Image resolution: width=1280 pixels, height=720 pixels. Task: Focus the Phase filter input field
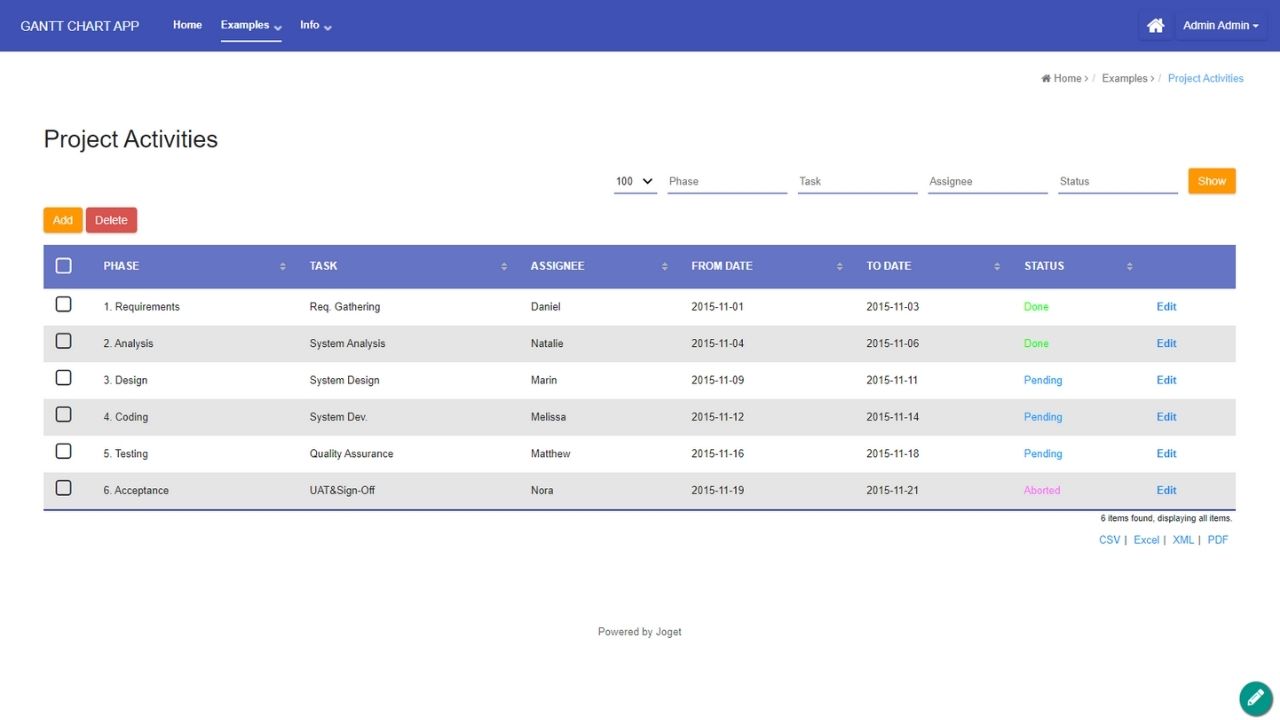tap(727, 181)
